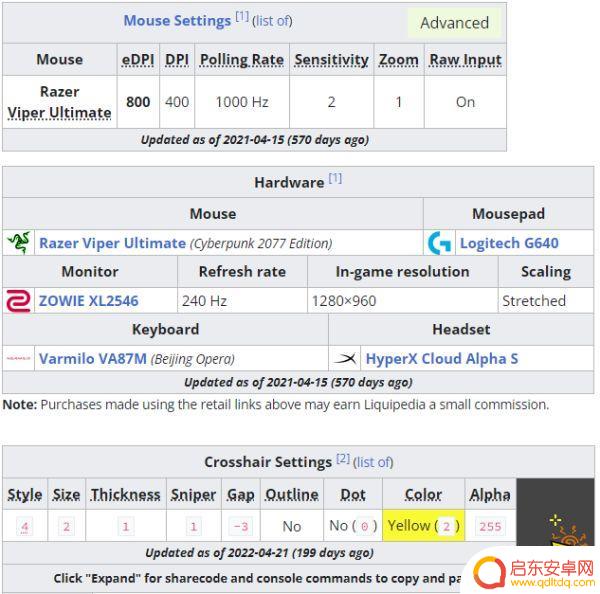
Task: Click the crosshair preview image
Action: 555,513
